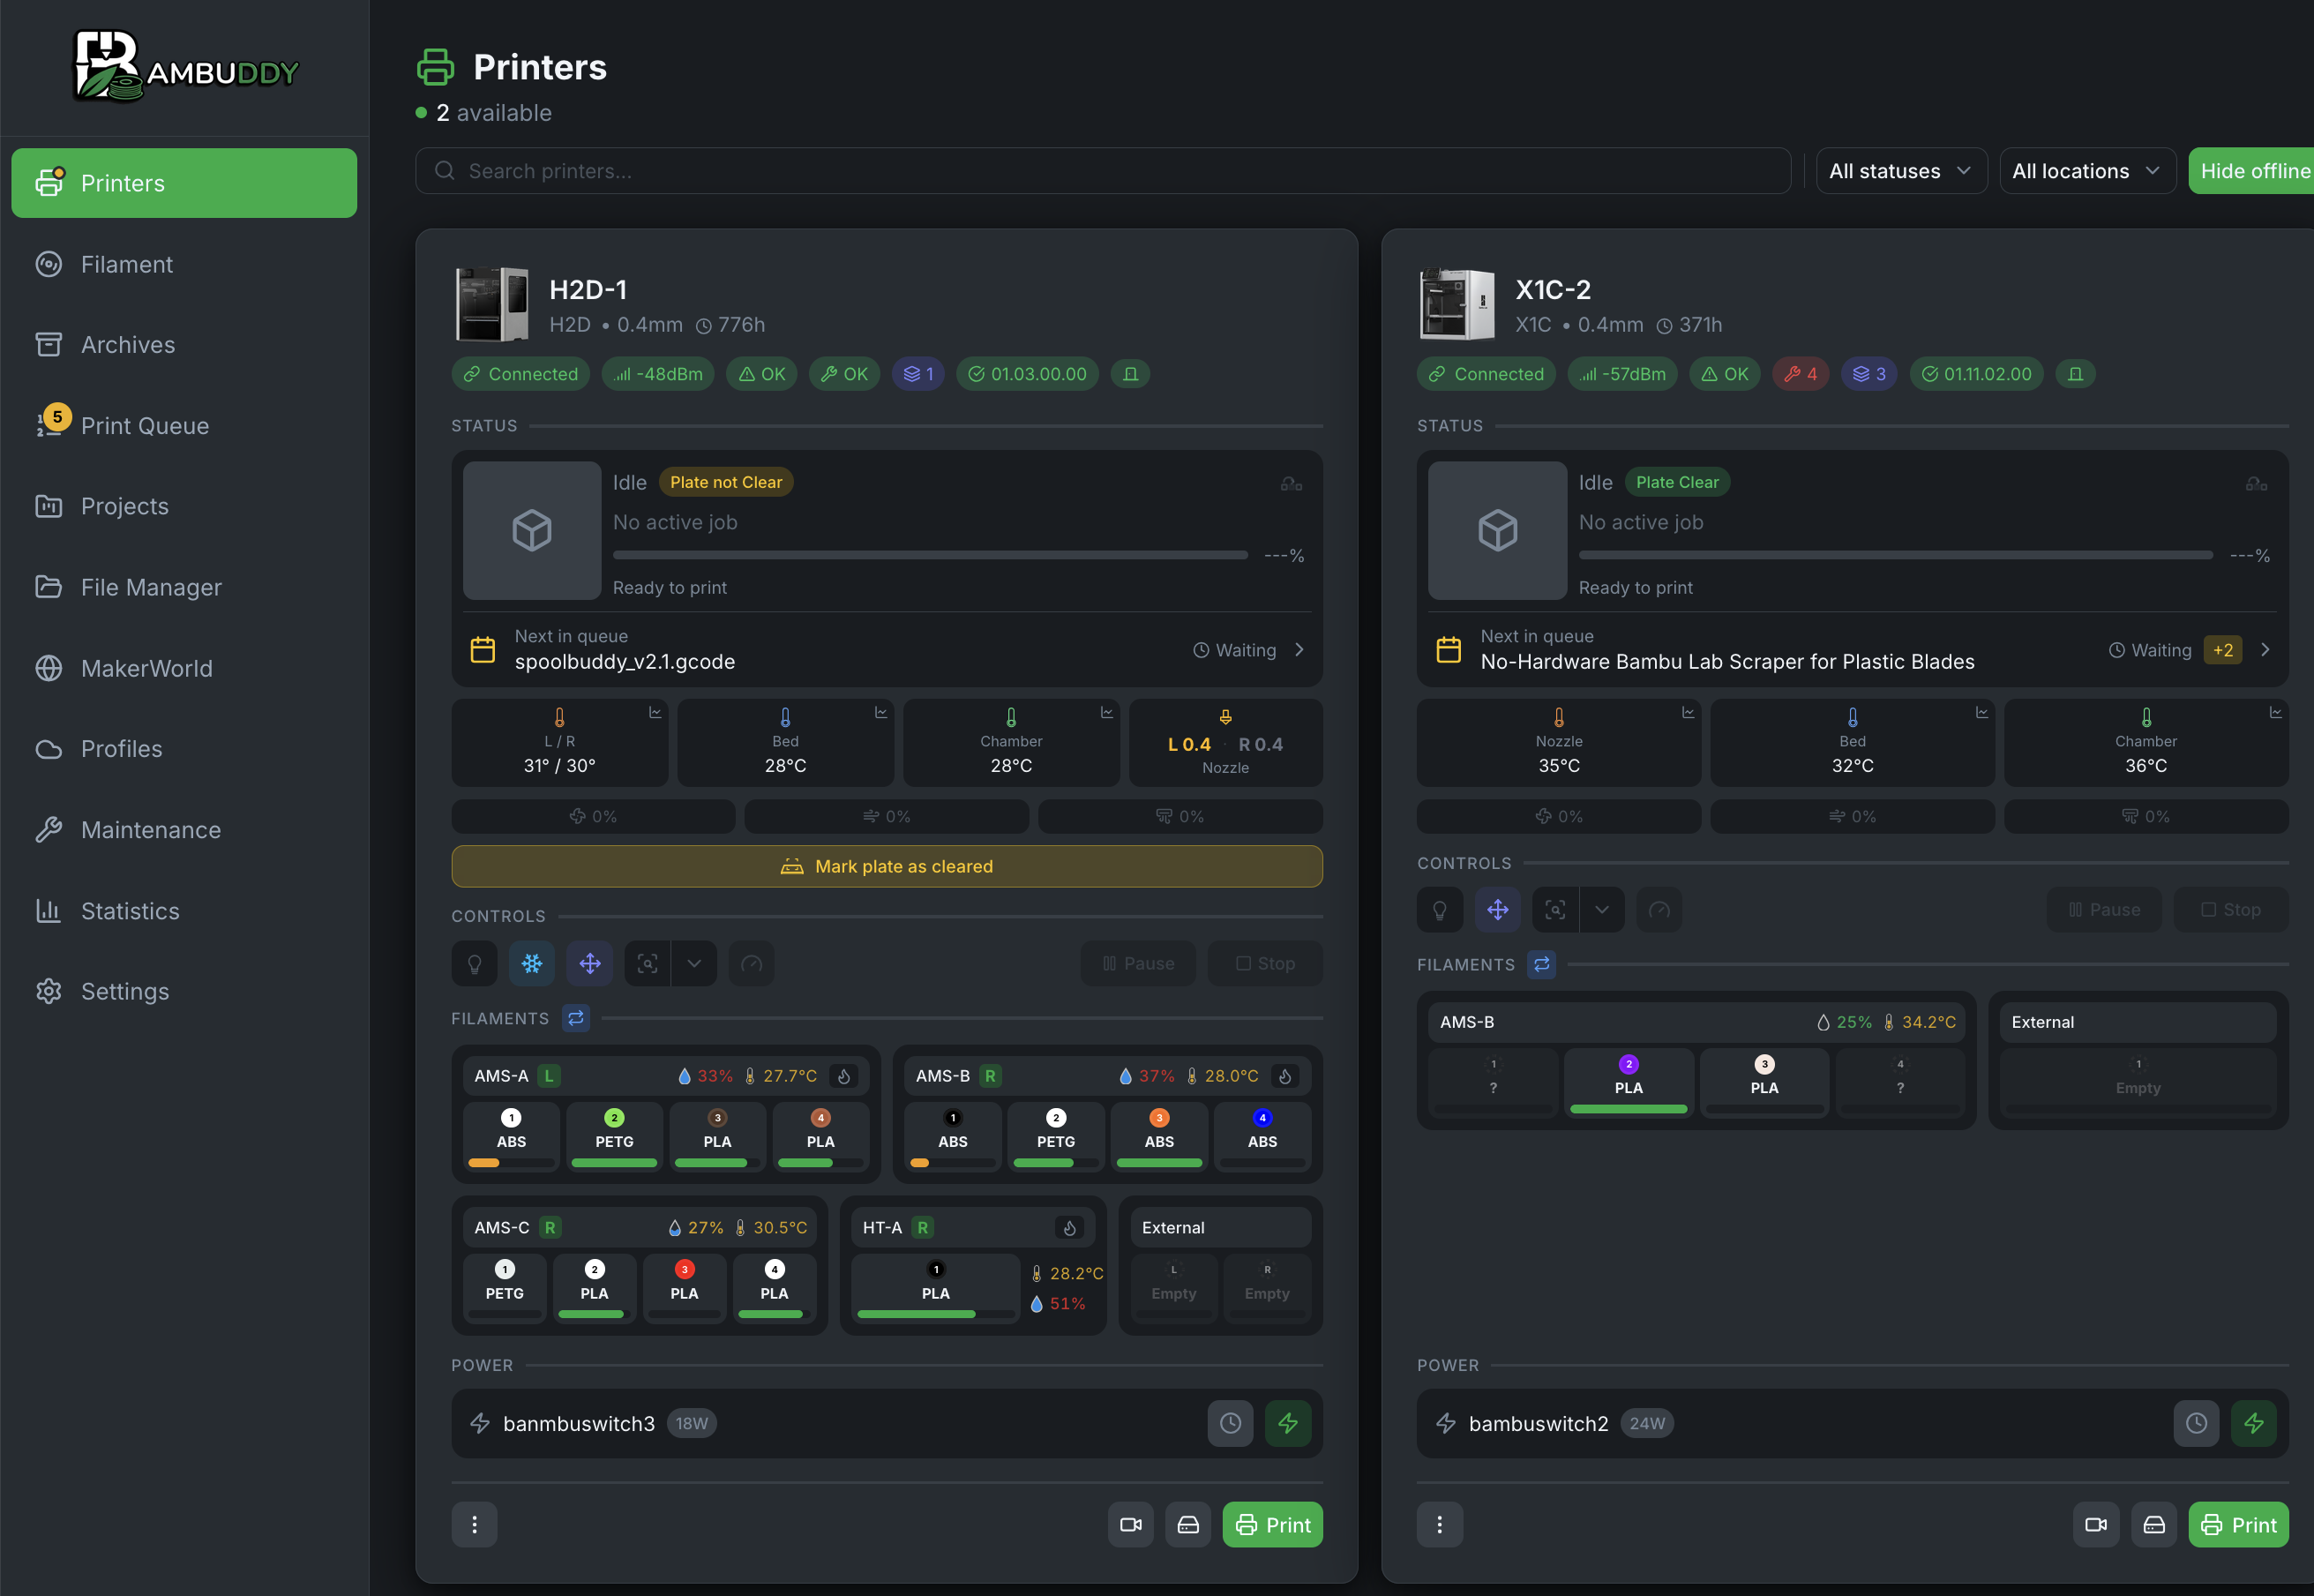Expand the Bambu Lab Scraper queue entry chevron

[x=2265, y=650]
